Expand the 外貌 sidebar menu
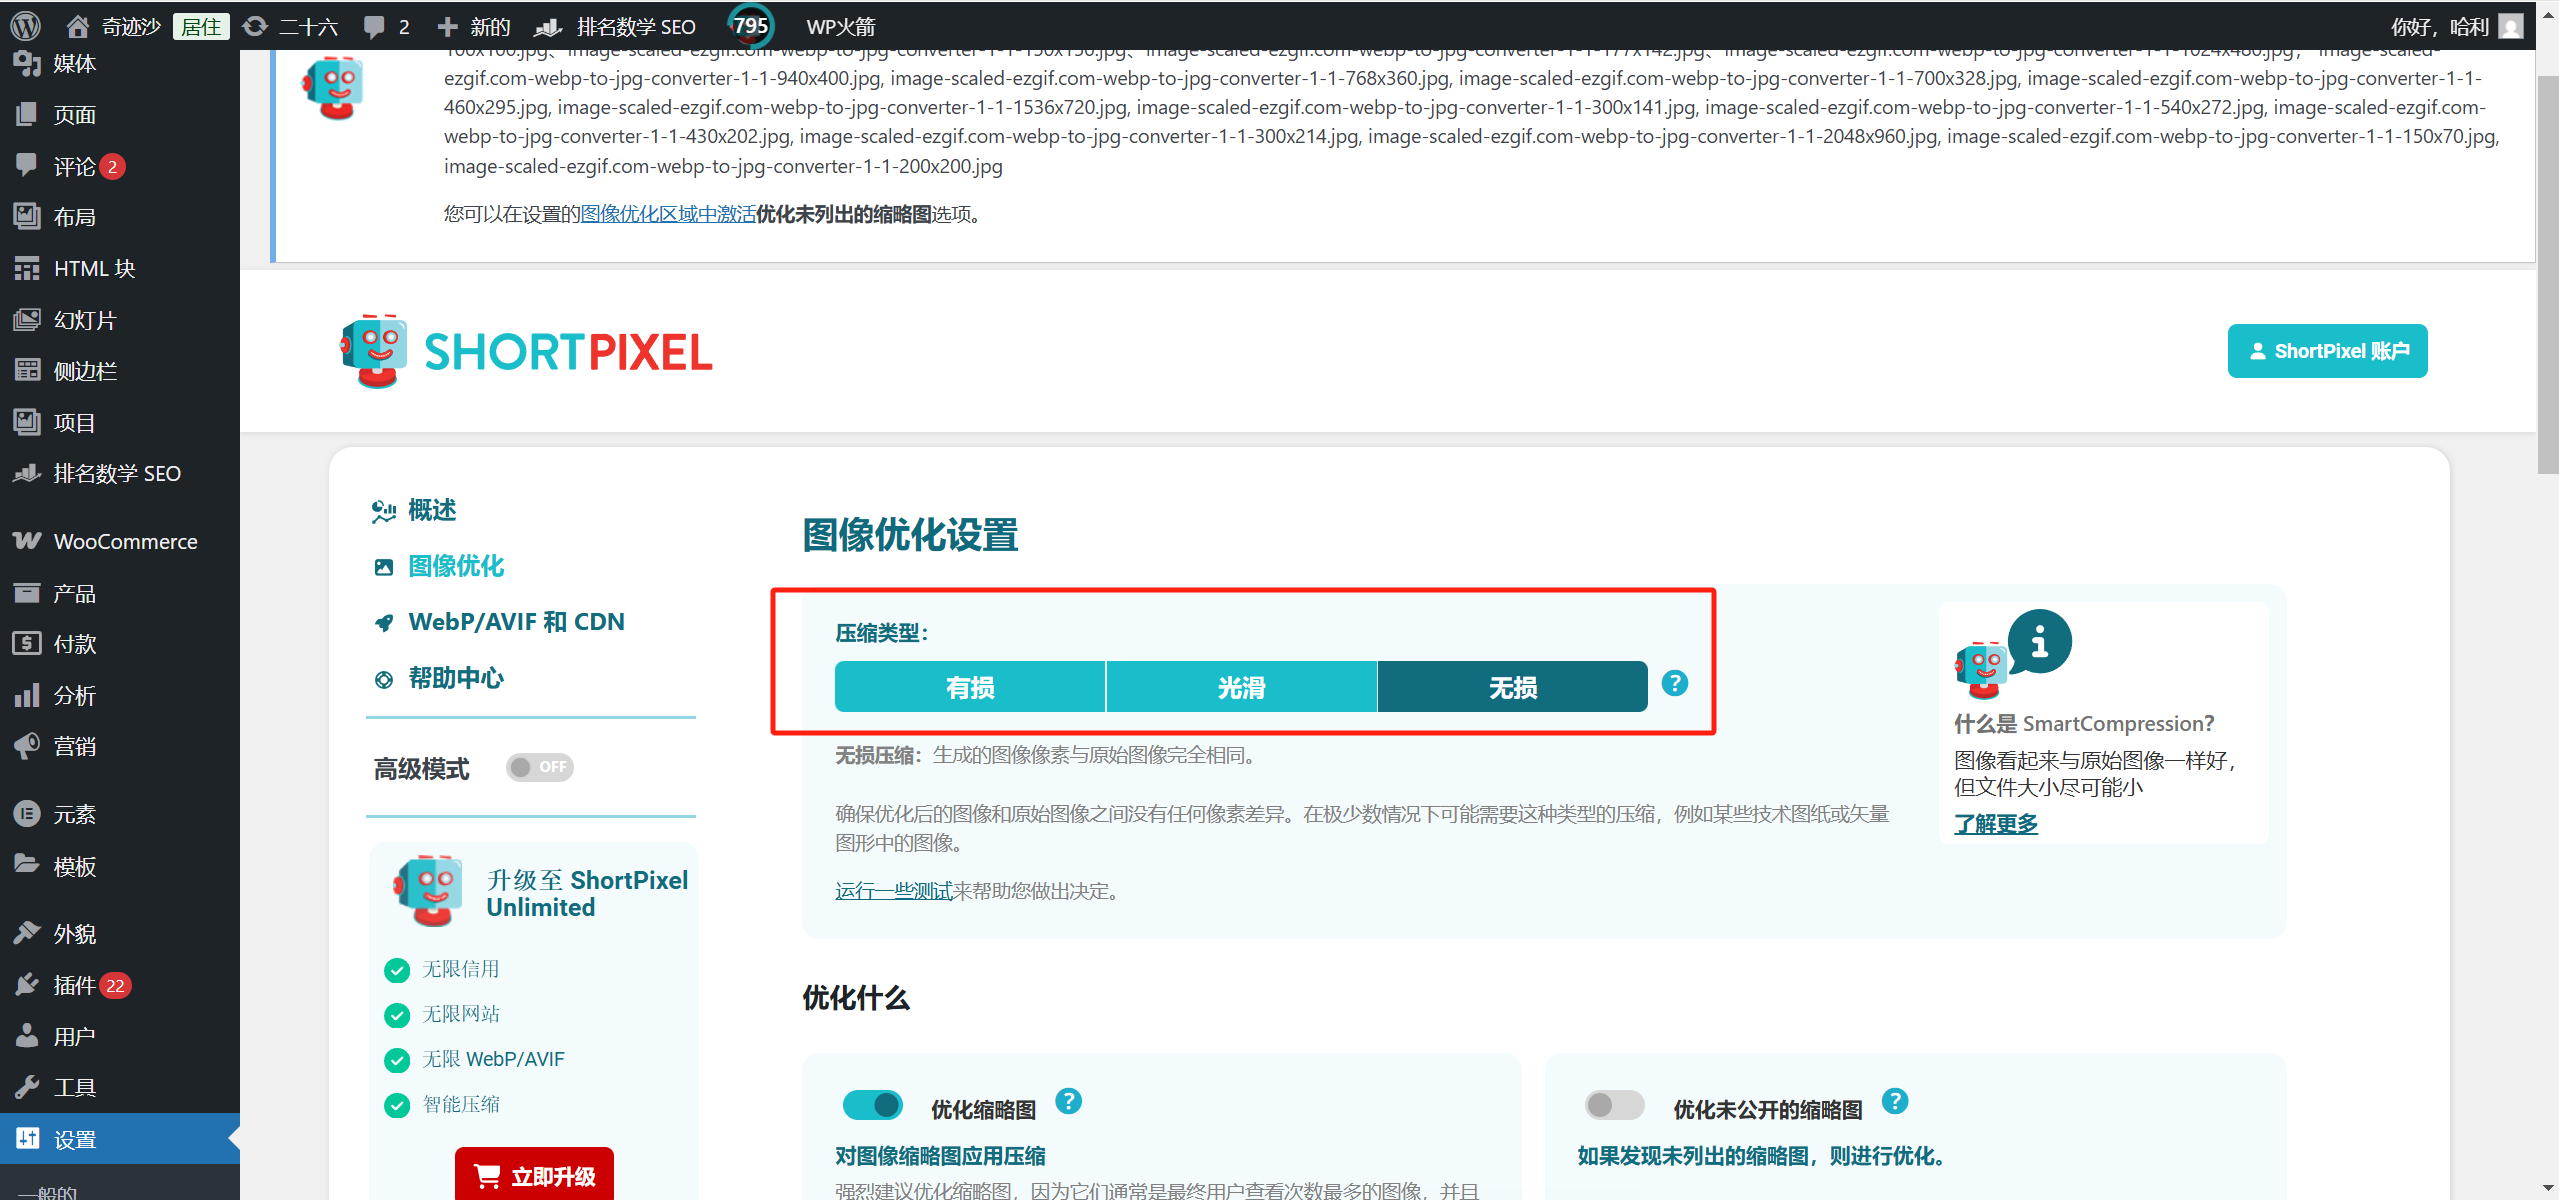Image resolution: width=2559 pixels, height=1200 pixels. tap(74, 932)
